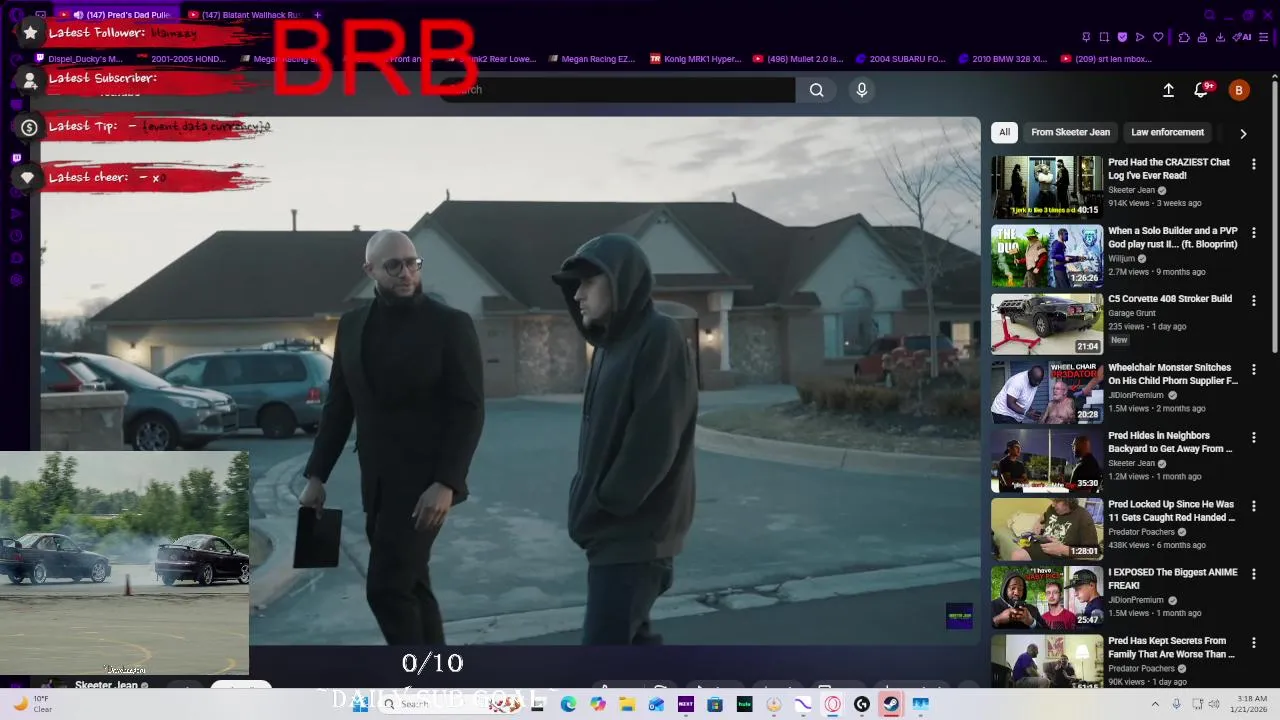
Task: Click the player arrow icon in browser toolbar
Action: 1140,37
